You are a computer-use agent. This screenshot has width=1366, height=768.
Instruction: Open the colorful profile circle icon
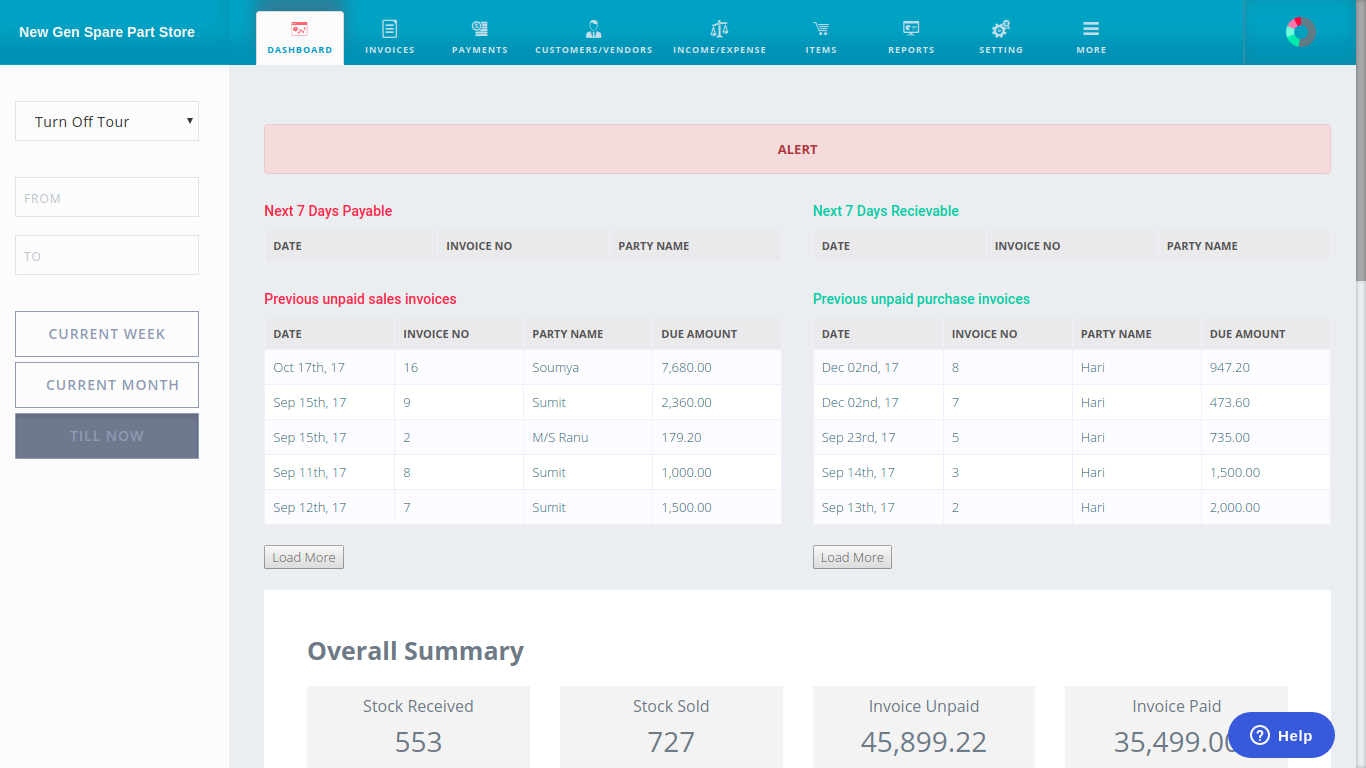[x=1300, y=32]
